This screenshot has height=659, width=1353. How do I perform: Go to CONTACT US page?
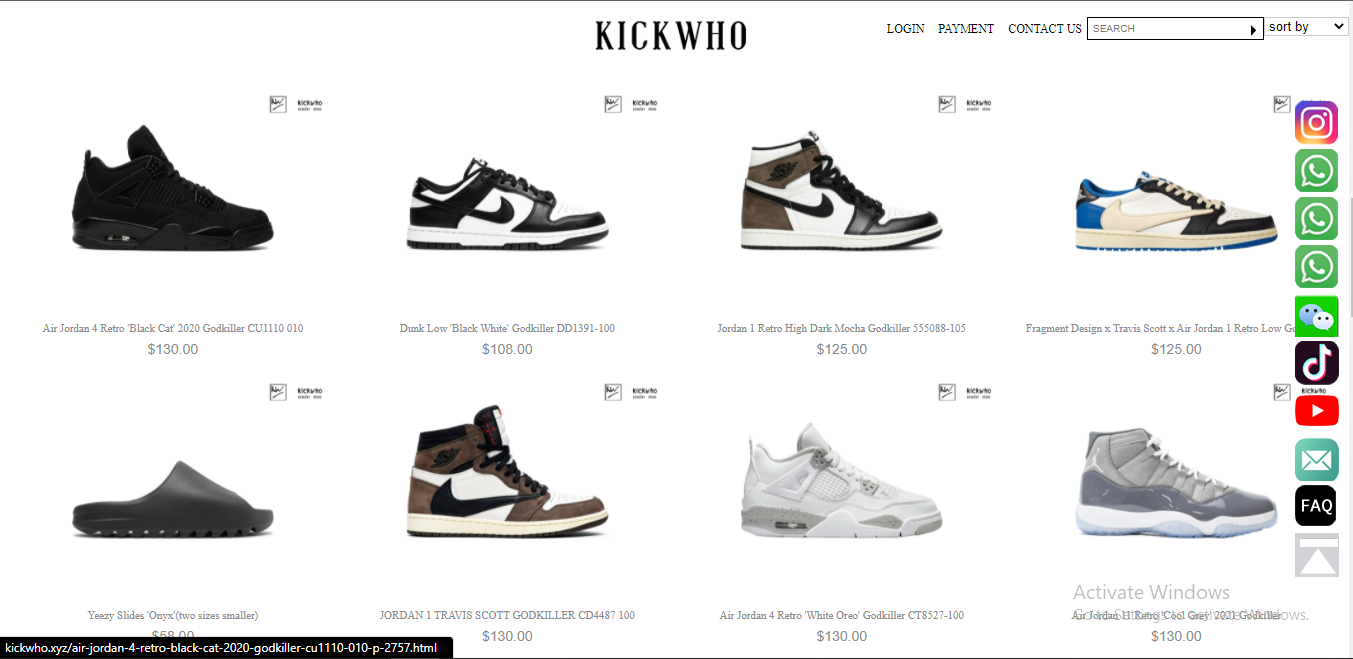coord(1044,29)
